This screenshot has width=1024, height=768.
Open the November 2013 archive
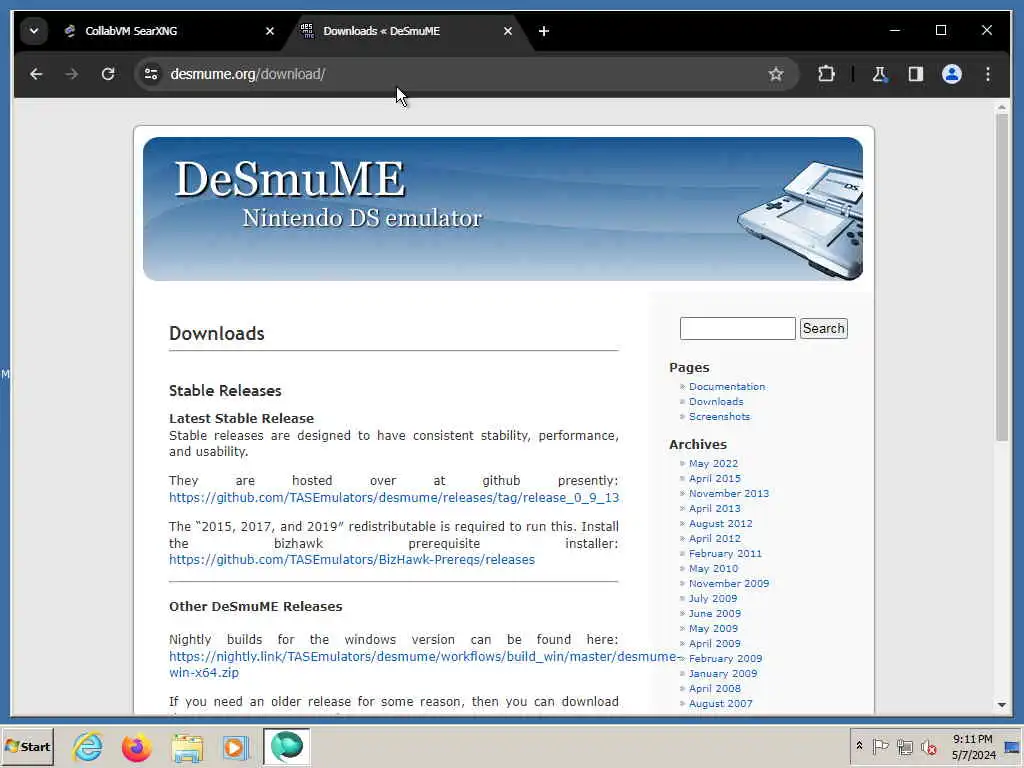(729, 494)
